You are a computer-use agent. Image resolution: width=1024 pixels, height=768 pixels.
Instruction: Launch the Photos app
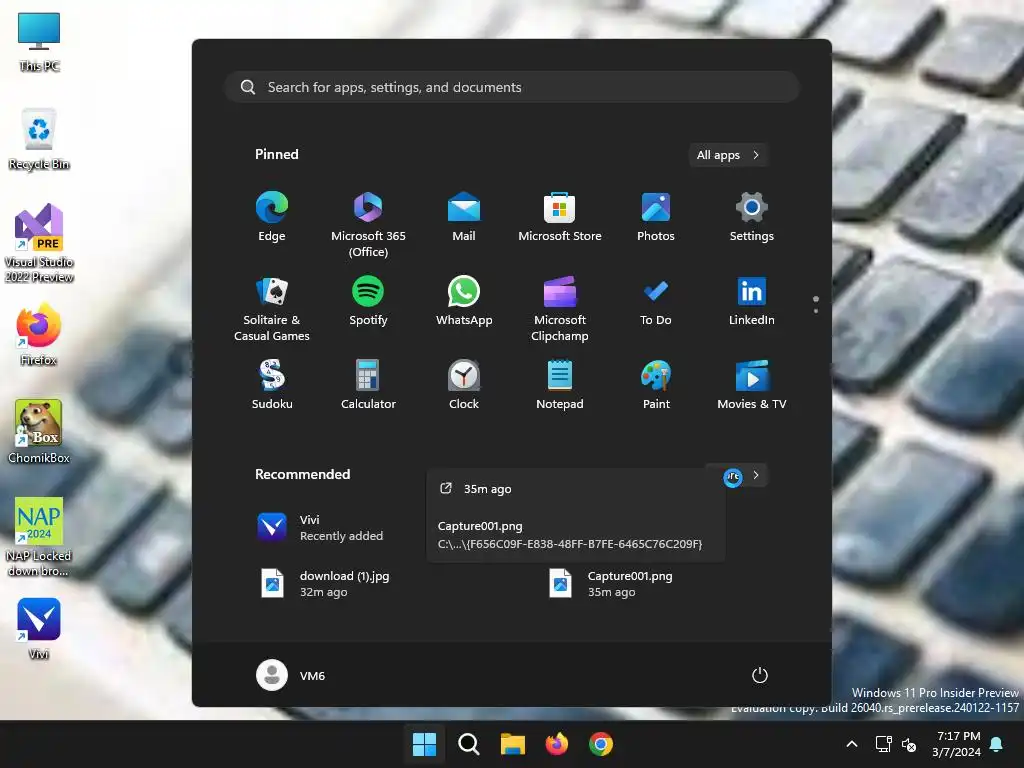[656, 217]
